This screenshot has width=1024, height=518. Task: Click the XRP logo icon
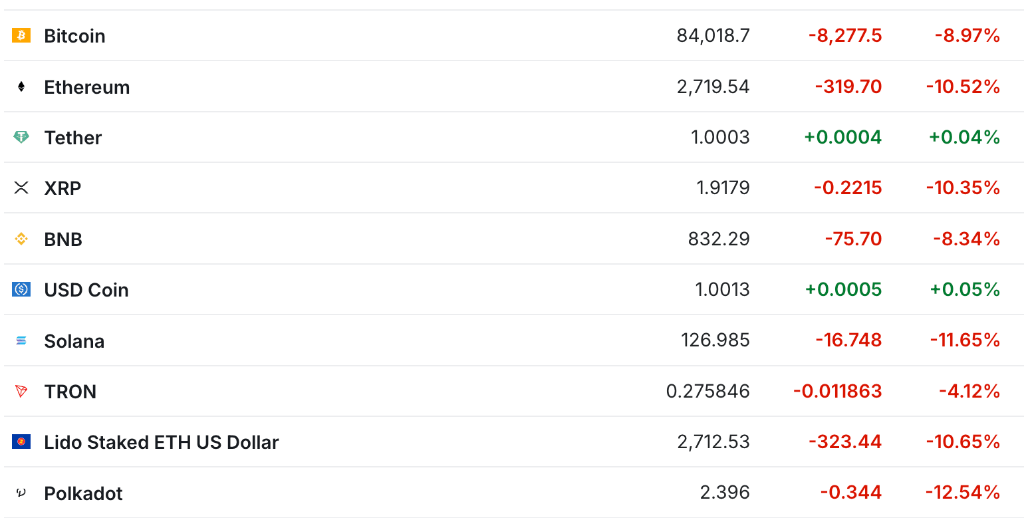pyautogui.click(x=21, y=188)
